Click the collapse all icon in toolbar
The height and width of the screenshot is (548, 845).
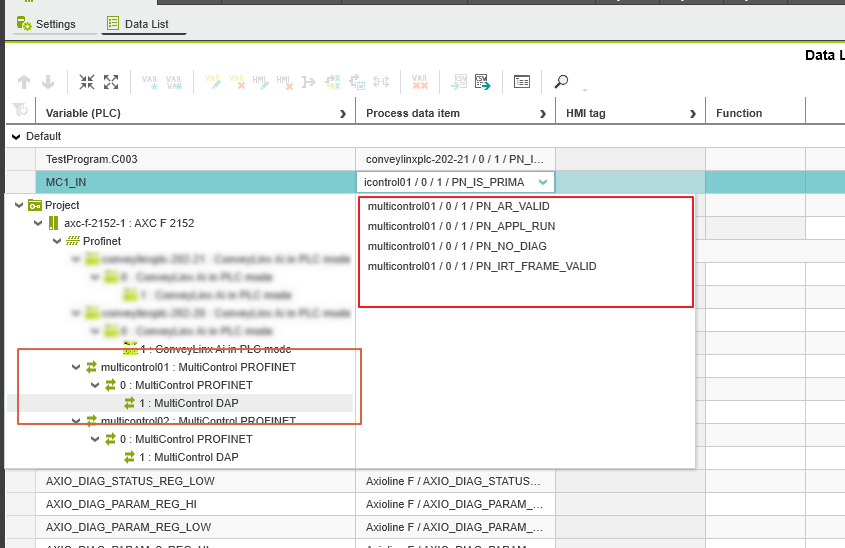[87, 83]
